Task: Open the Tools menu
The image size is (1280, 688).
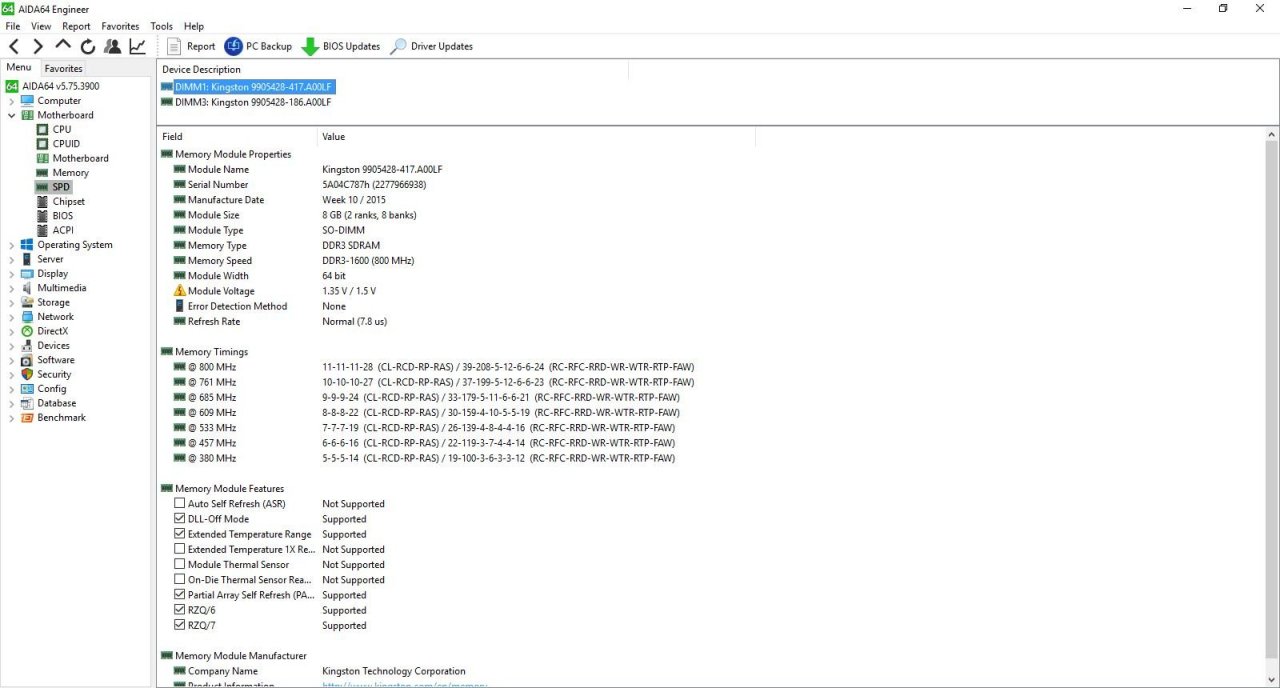Action: point(161,26)
